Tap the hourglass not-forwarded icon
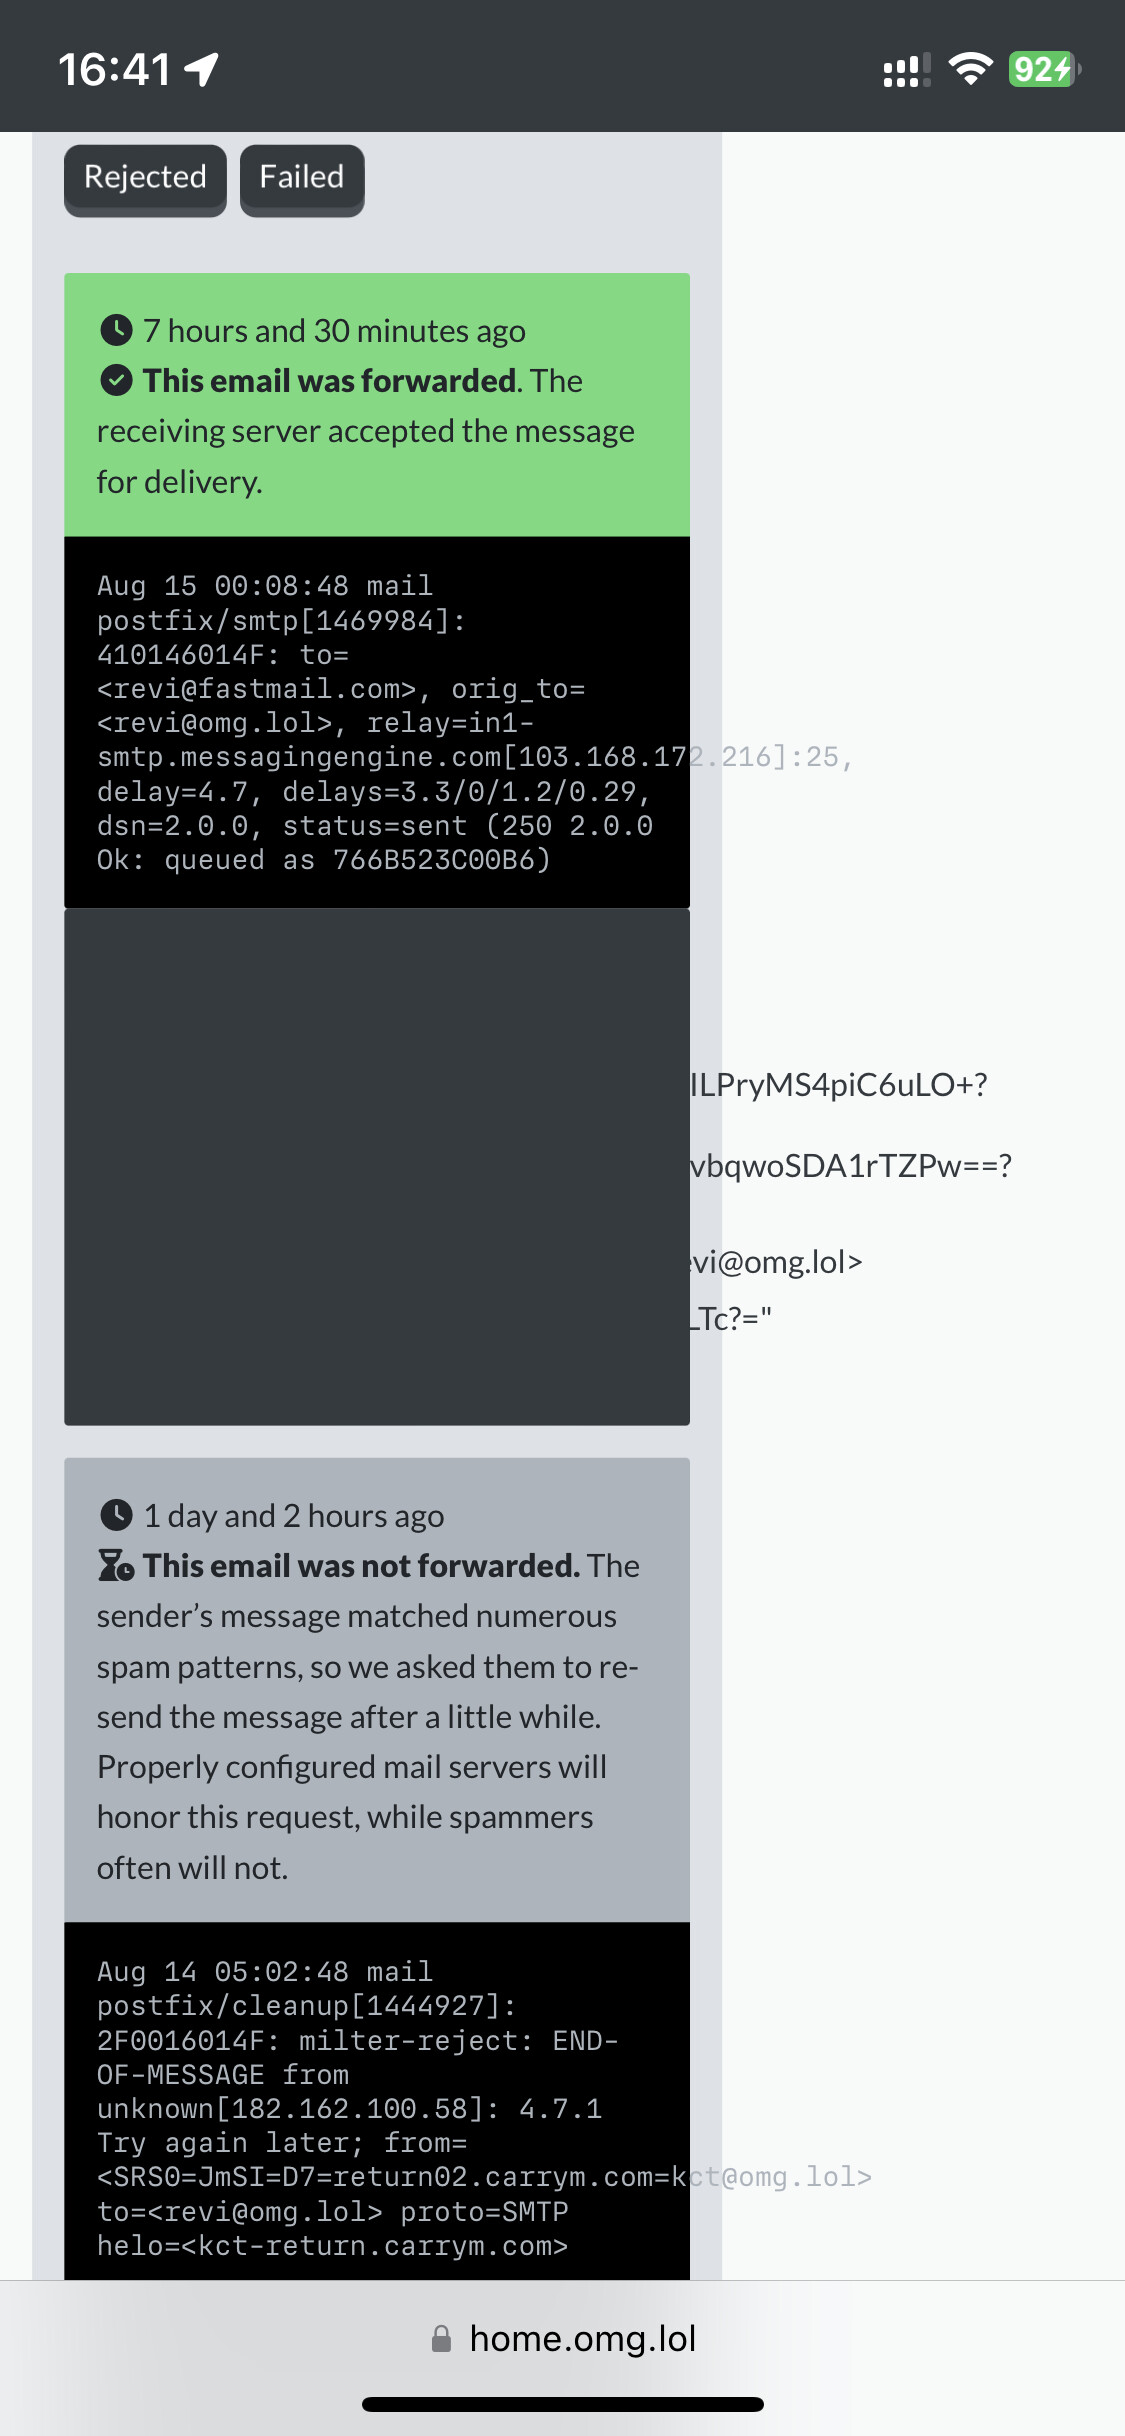This screenshot has height=2436, width=1125. click(x=116, y=1565)
